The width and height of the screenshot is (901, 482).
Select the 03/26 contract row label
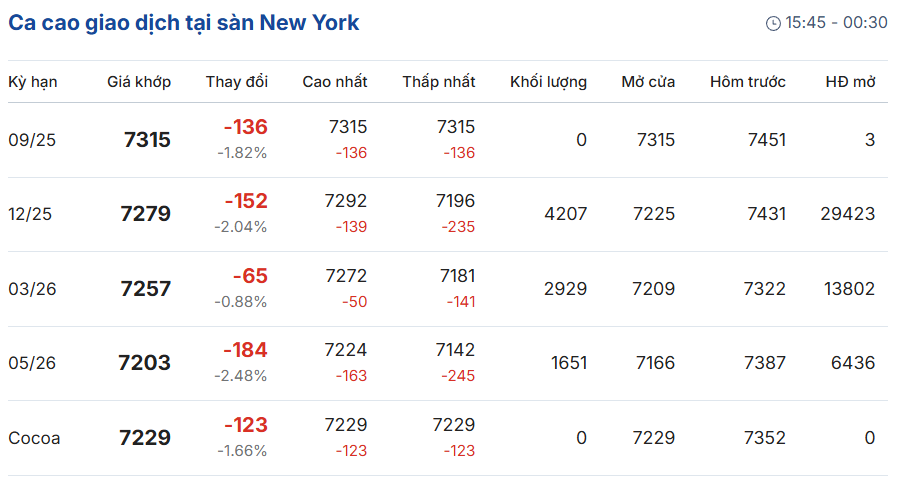(x=32, y=289)
